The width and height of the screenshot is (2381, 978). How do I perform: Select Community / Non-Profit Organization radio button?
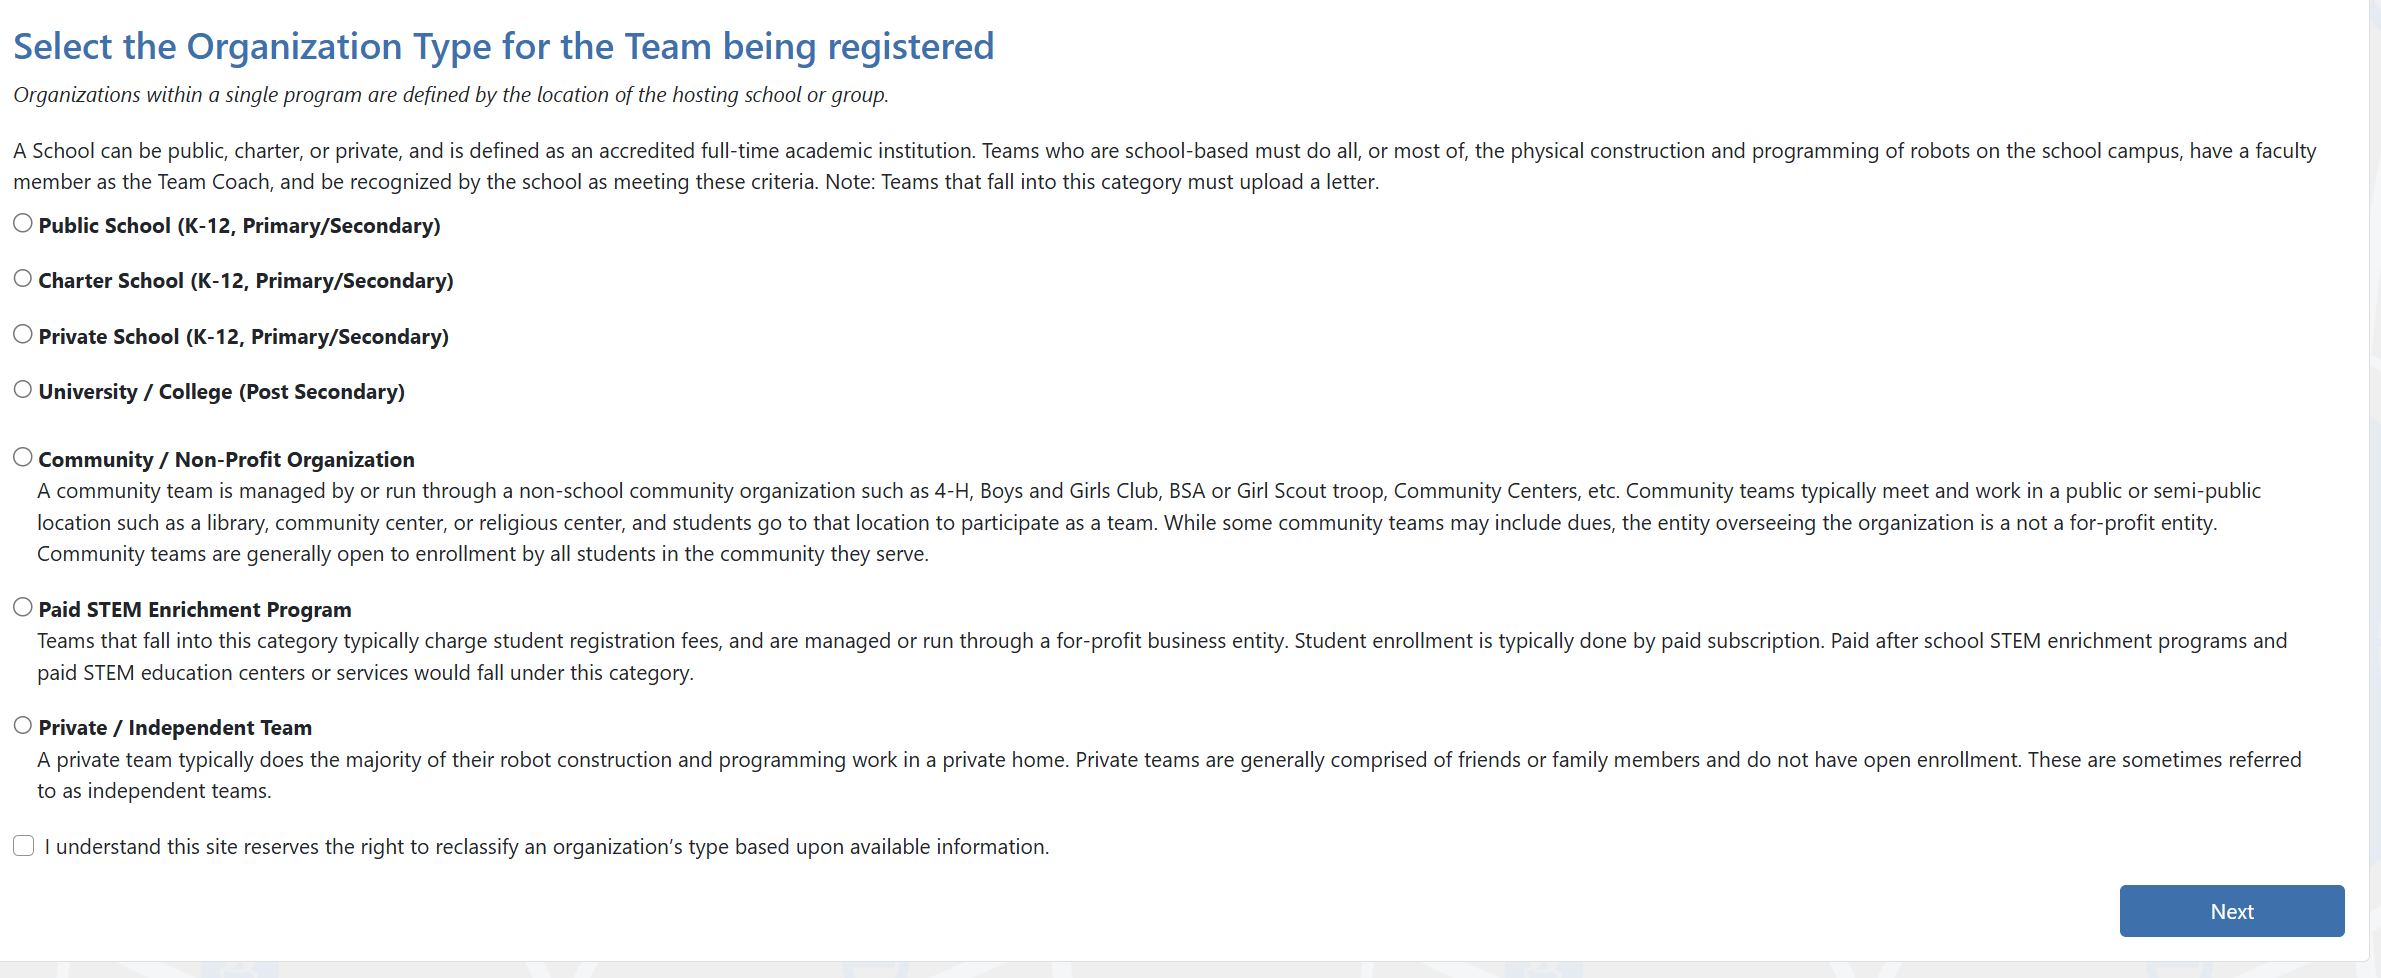[23, 457]
